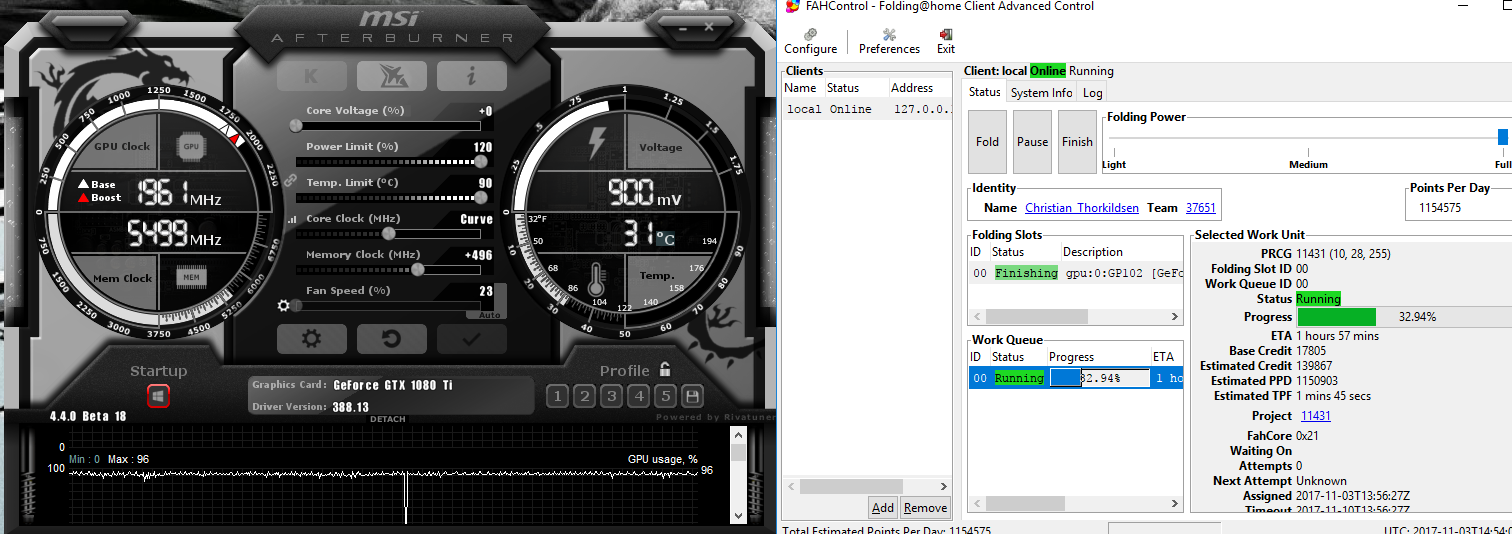The image size is (1512, 534).
Task: Open project link 11431
Action: (1315, 416)
